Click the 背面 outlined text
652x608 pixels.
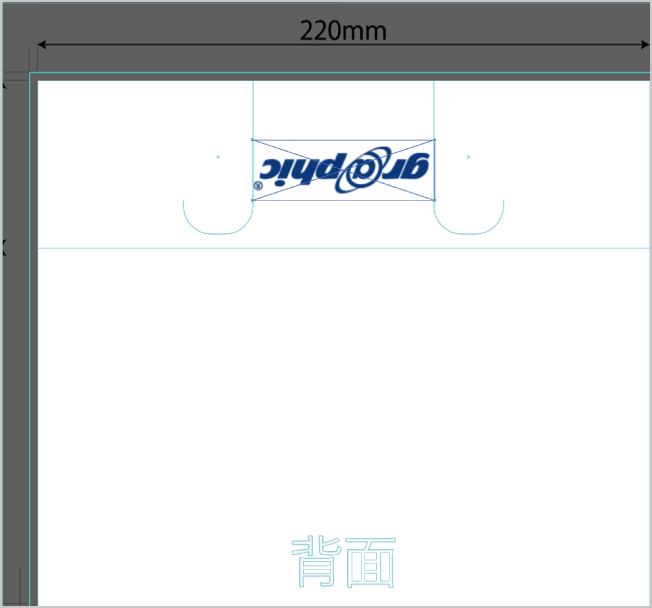(343, 562)
